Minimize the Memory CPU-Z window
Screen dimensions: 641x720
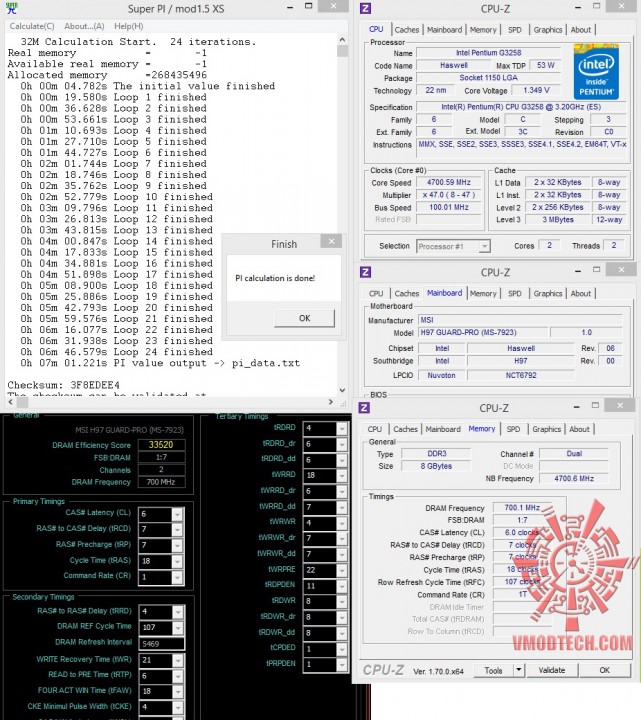(x=577, y=407)
